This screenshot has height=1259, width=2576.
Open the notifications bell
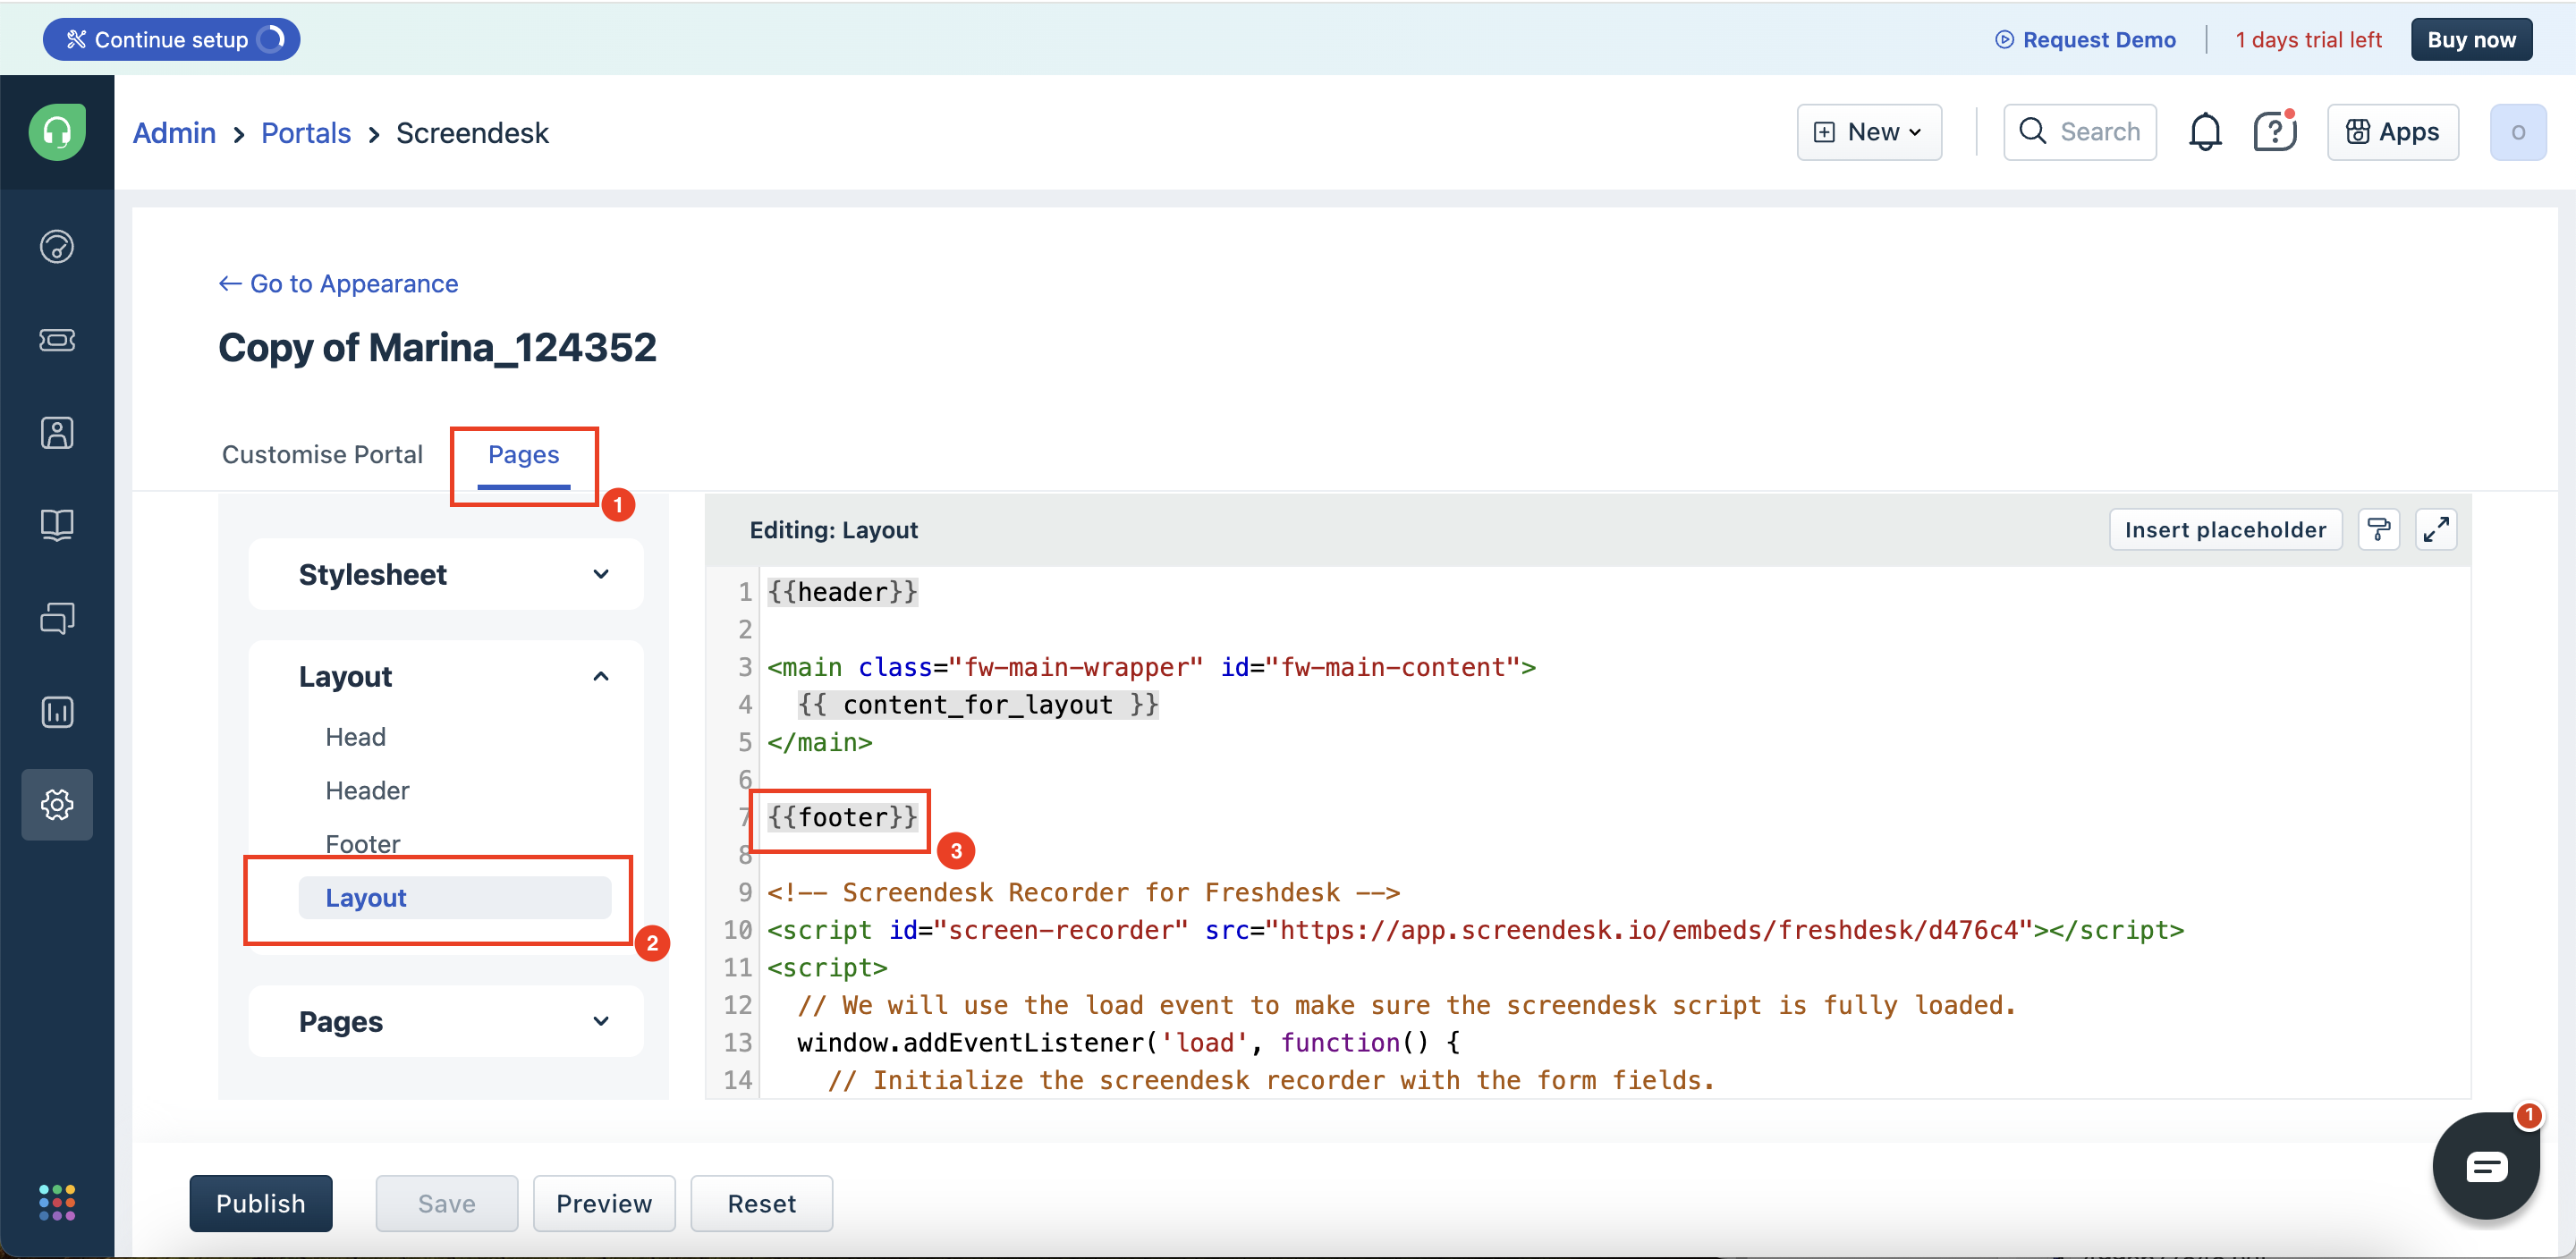2204,132
